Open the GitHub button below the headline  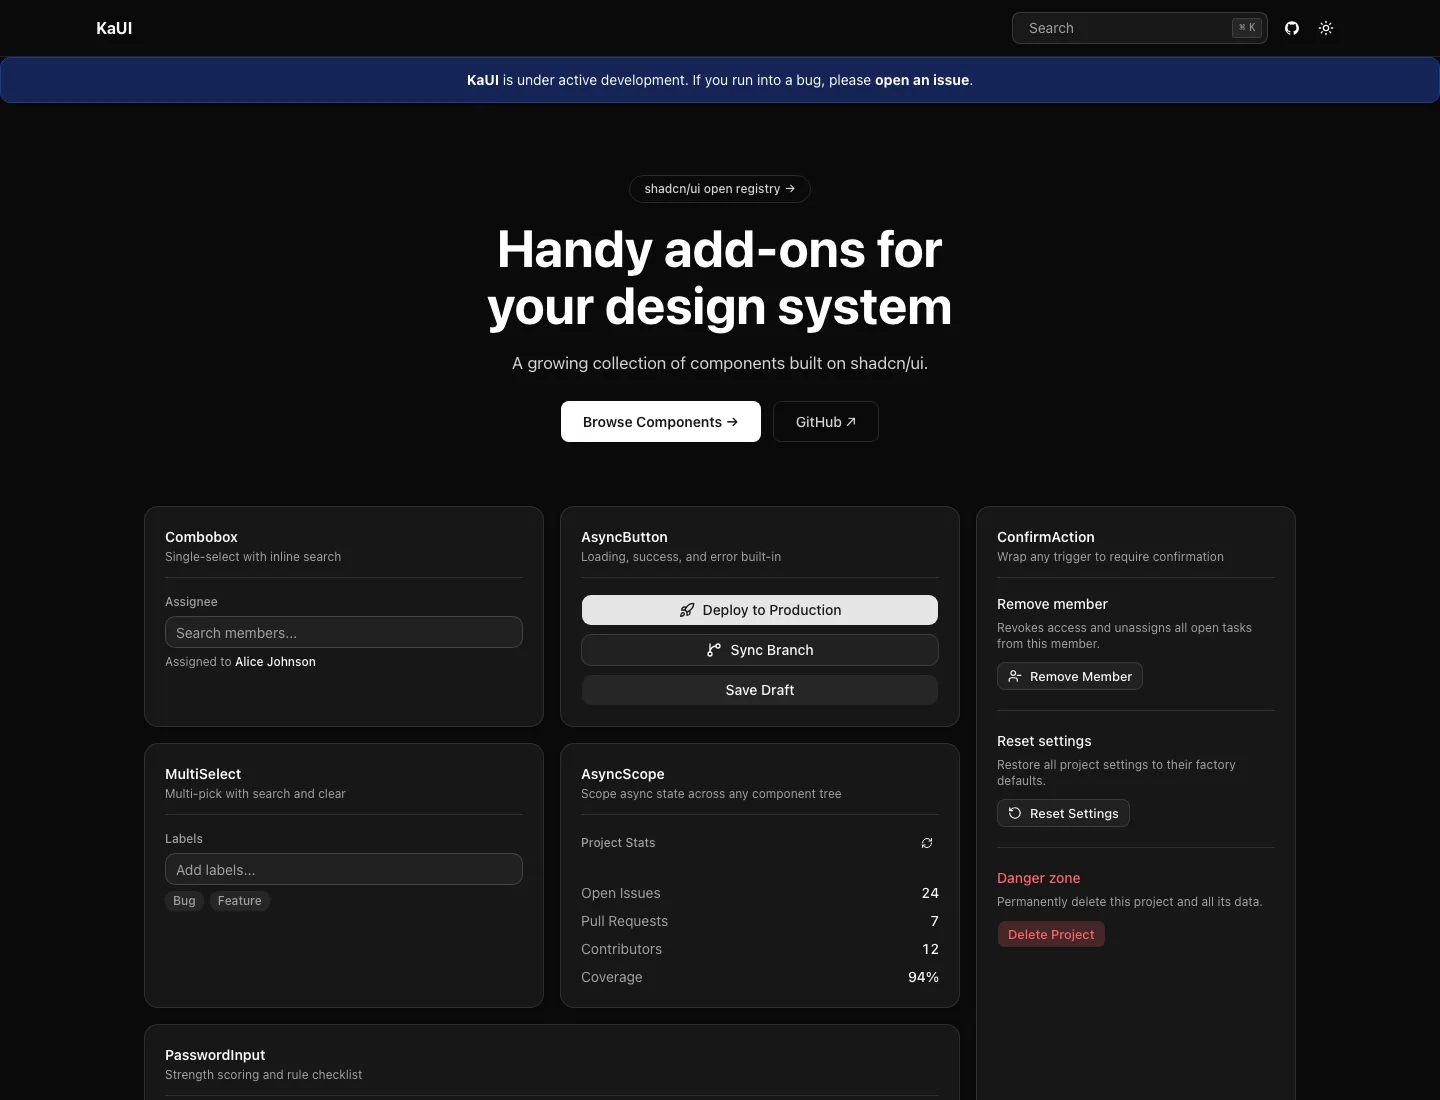pos(826,422)
